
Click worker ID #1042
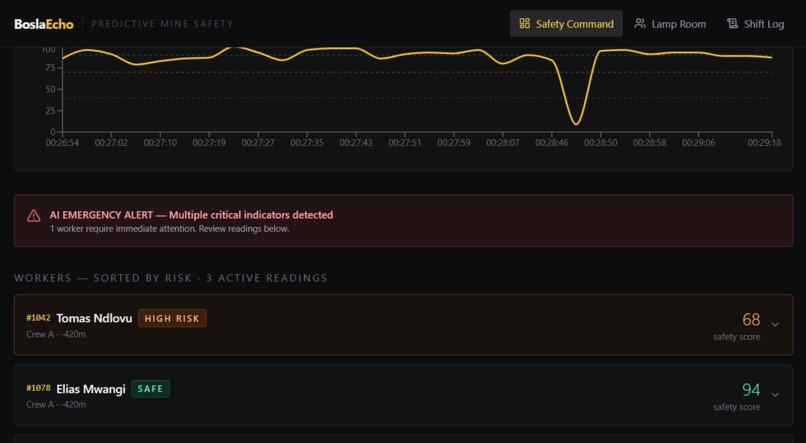click(39, 318)
